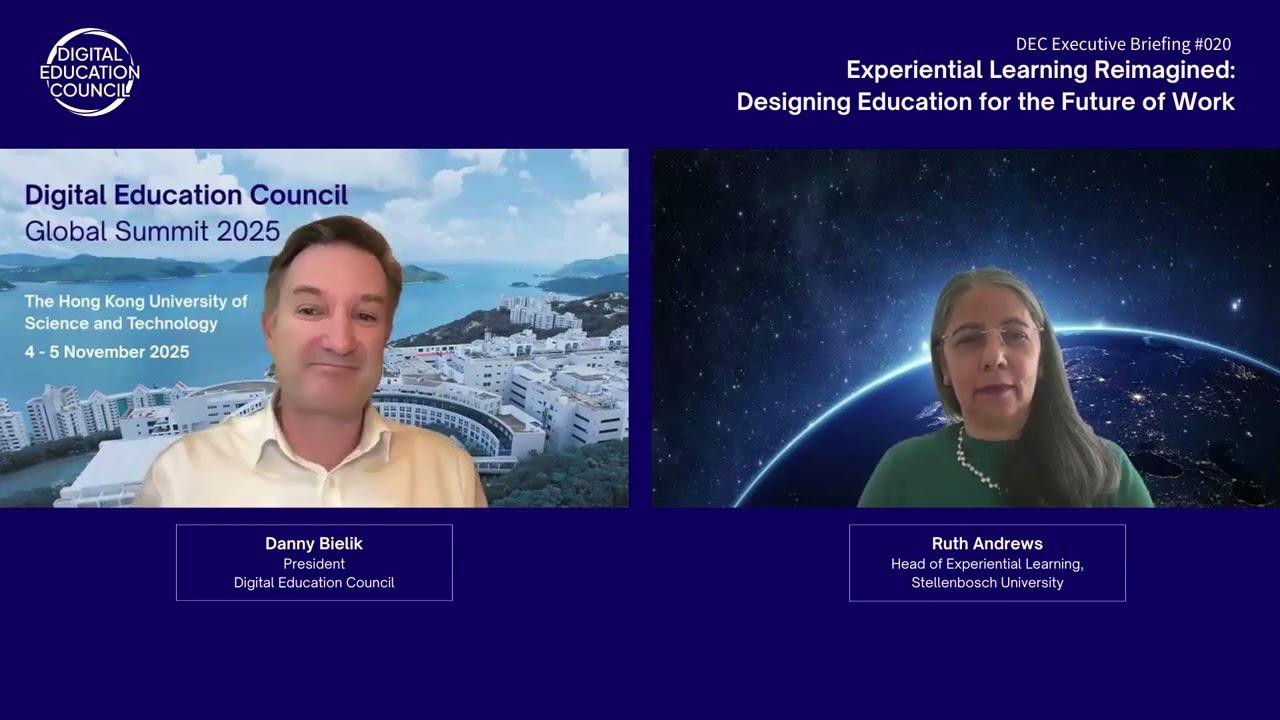This screenshot has height=720, width=1280.
Task: Click 'Science and Technology' line
Action: [x=121, y=324]
